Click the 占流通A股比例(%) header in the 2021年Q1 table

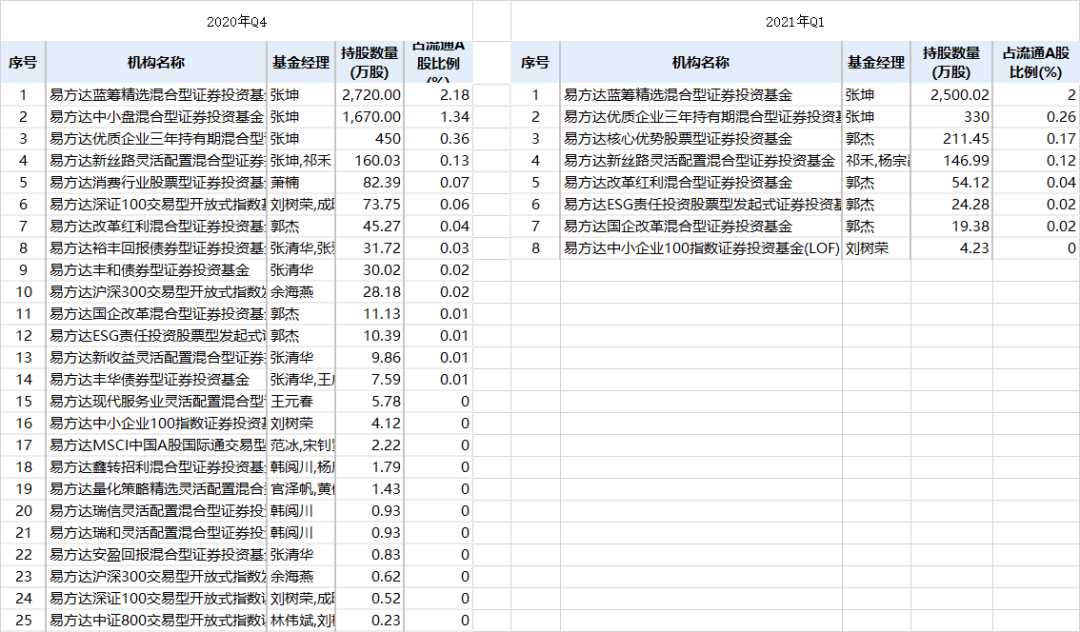[1036, 63]
